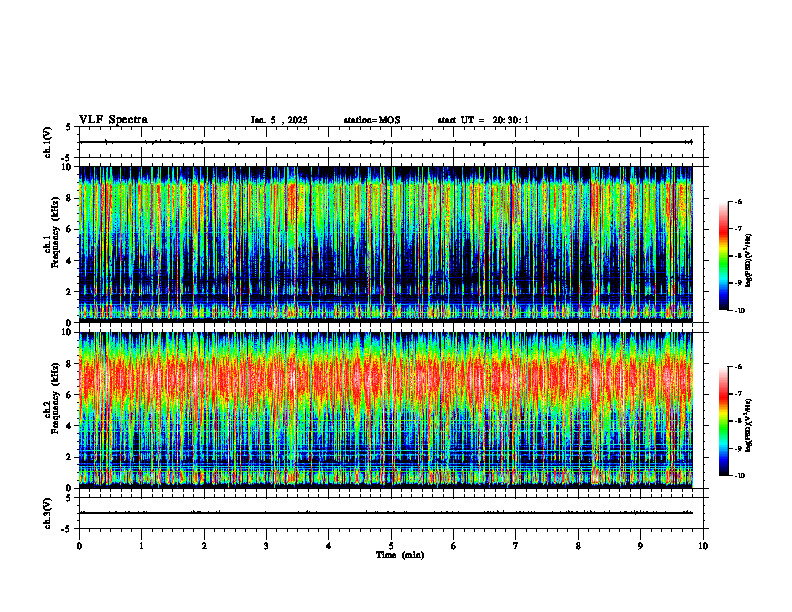Image resolution: width=792 pixels, height=612 pixels.
Task: Click the date "Jan. 5, 2025" in header
Action: 279,120
